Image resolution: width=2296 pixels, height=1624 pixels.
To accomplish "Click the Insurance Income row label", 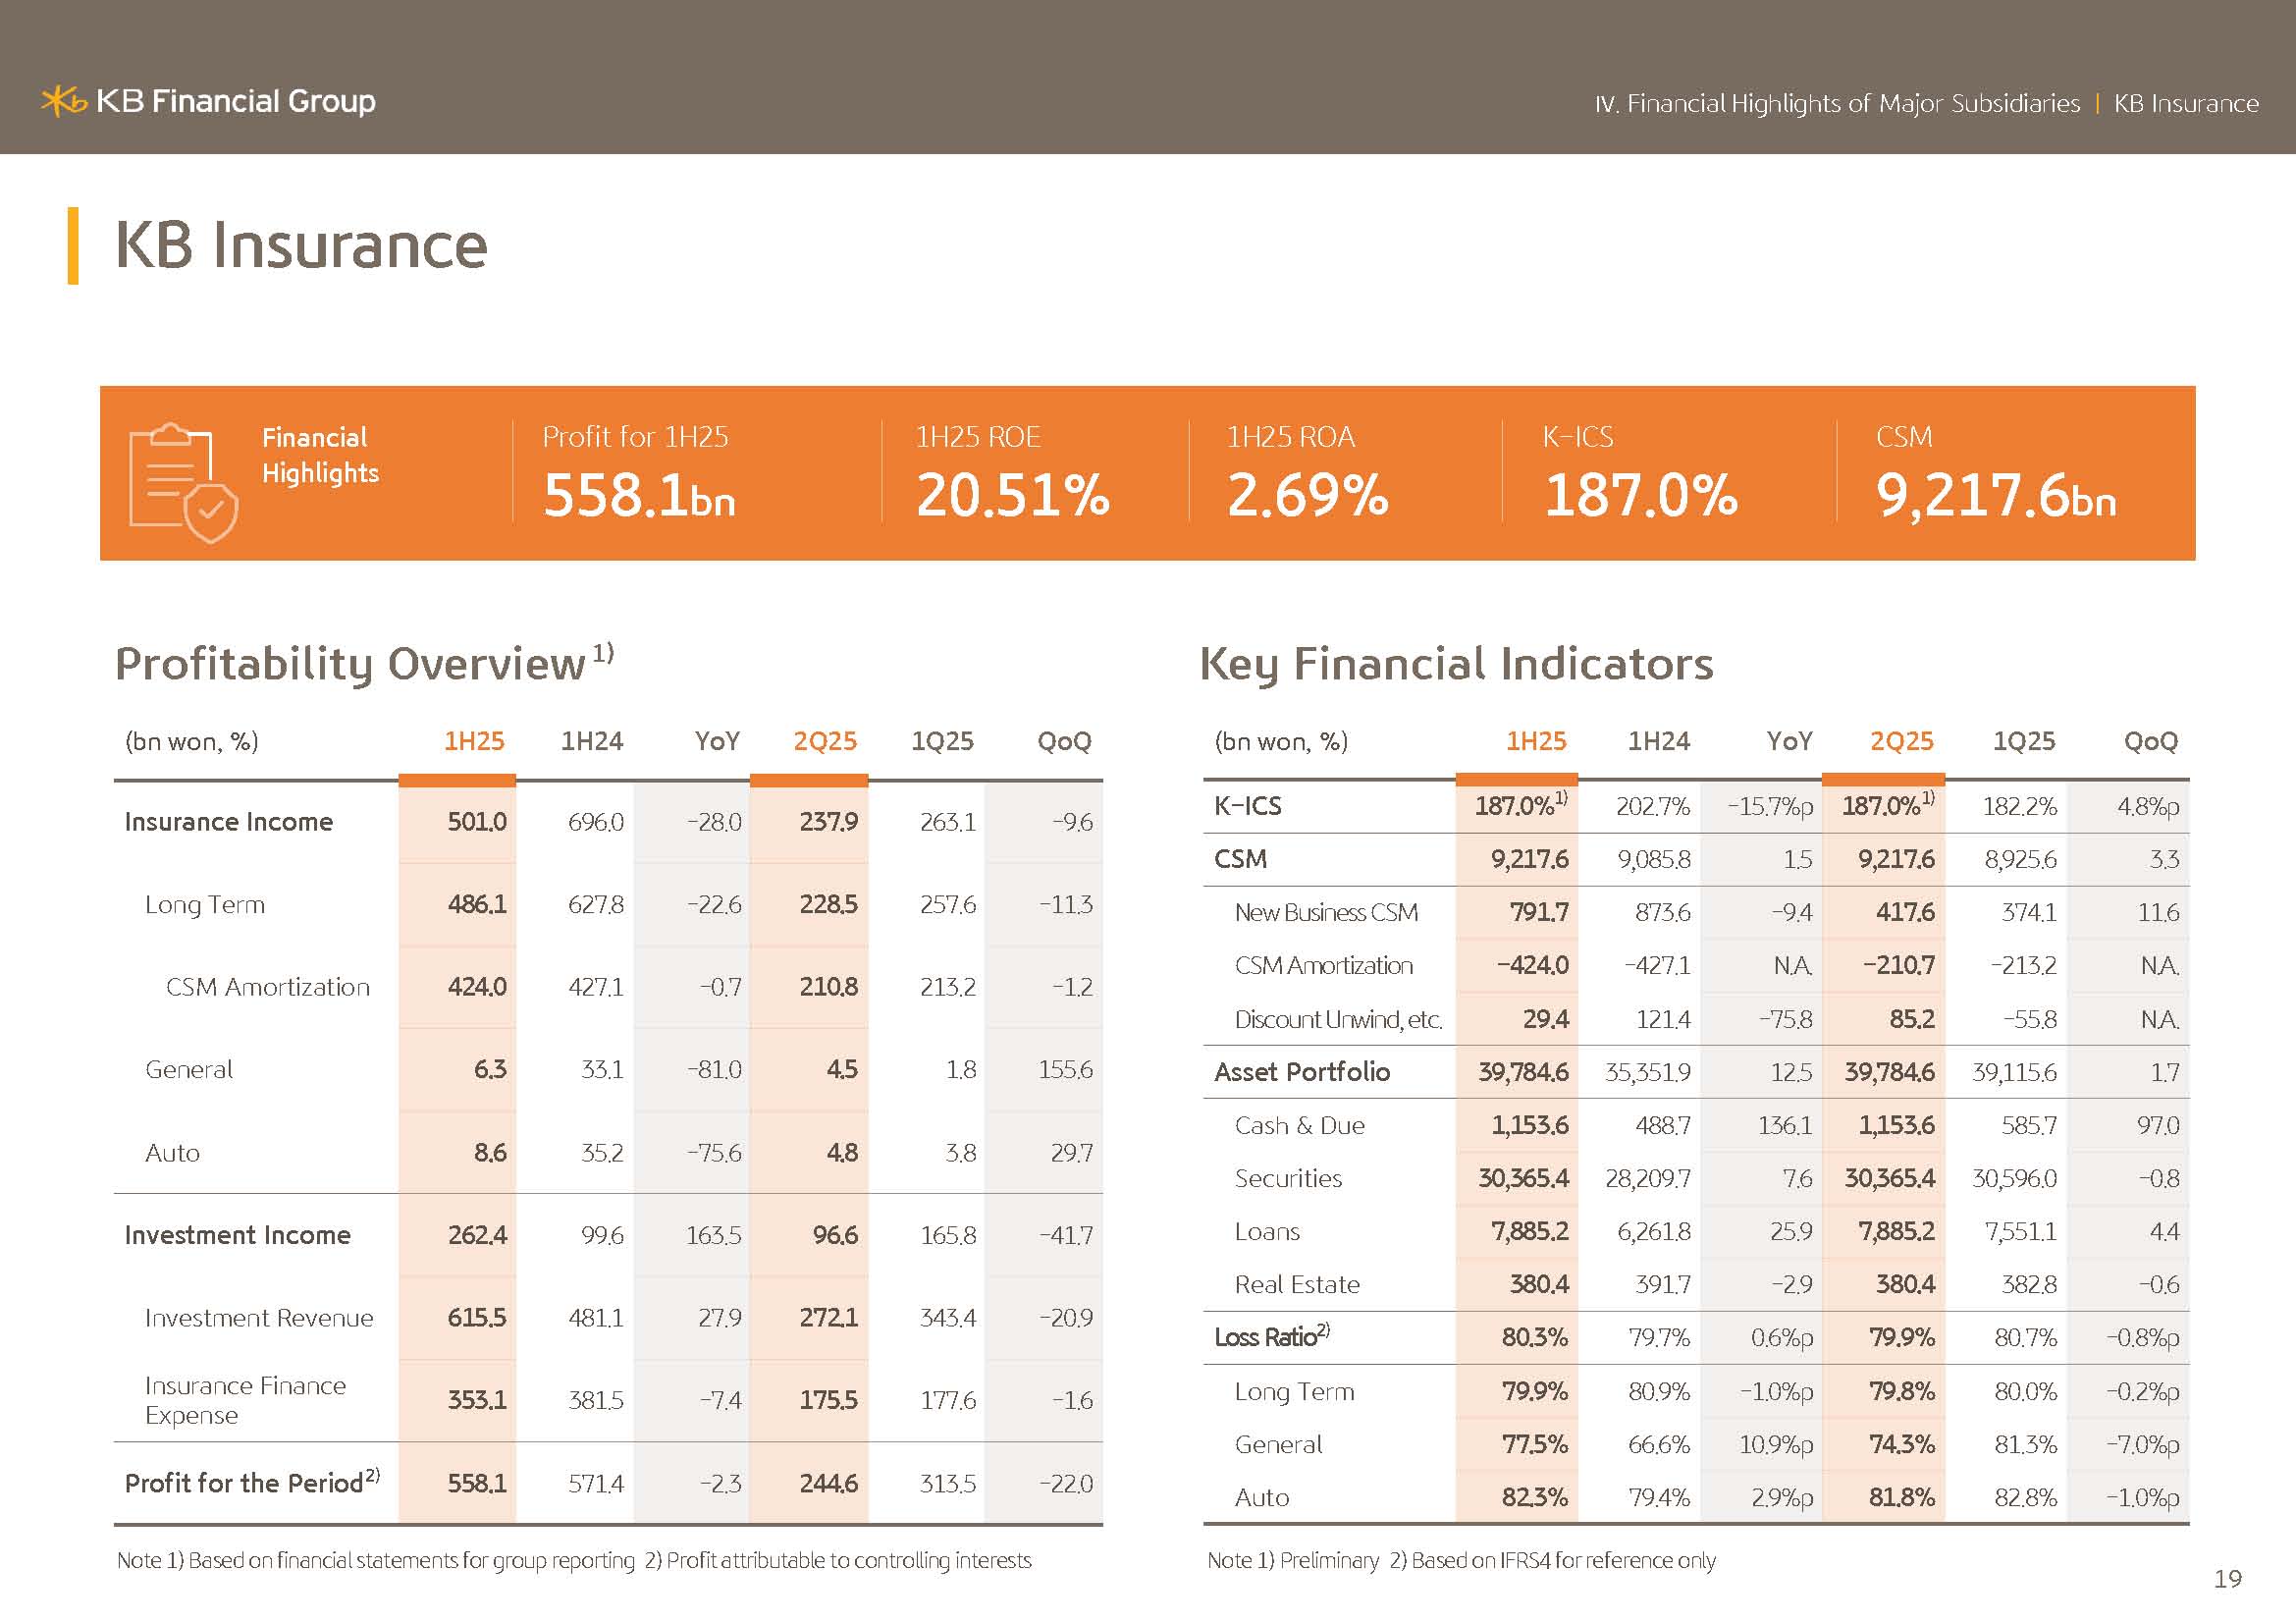I will pyautogui.click(x=228, y=822).
